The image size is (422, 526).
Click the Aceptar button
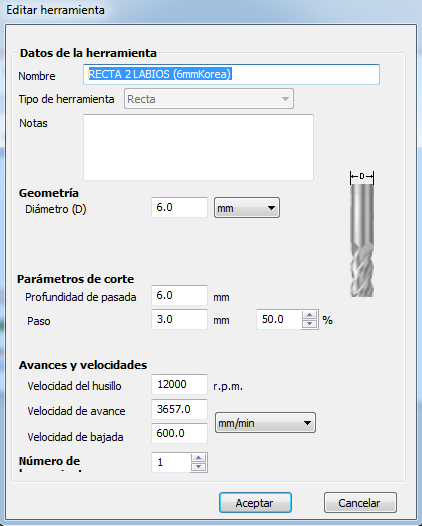tap(255, 503)
